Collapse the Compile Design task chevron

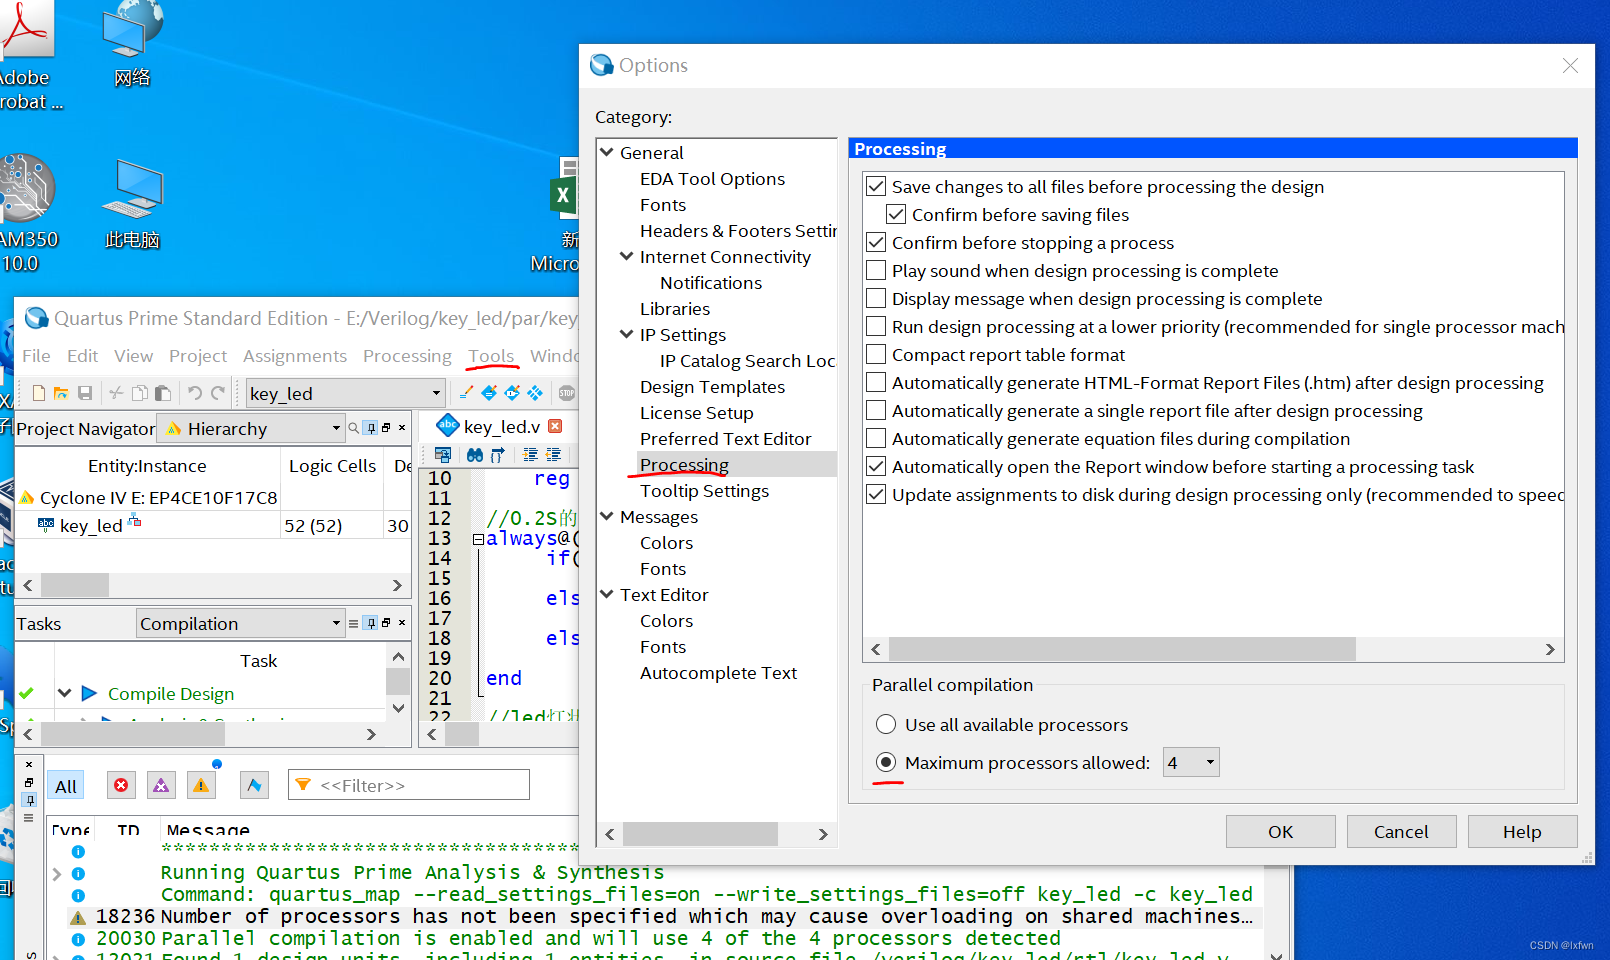click(65, 693)
